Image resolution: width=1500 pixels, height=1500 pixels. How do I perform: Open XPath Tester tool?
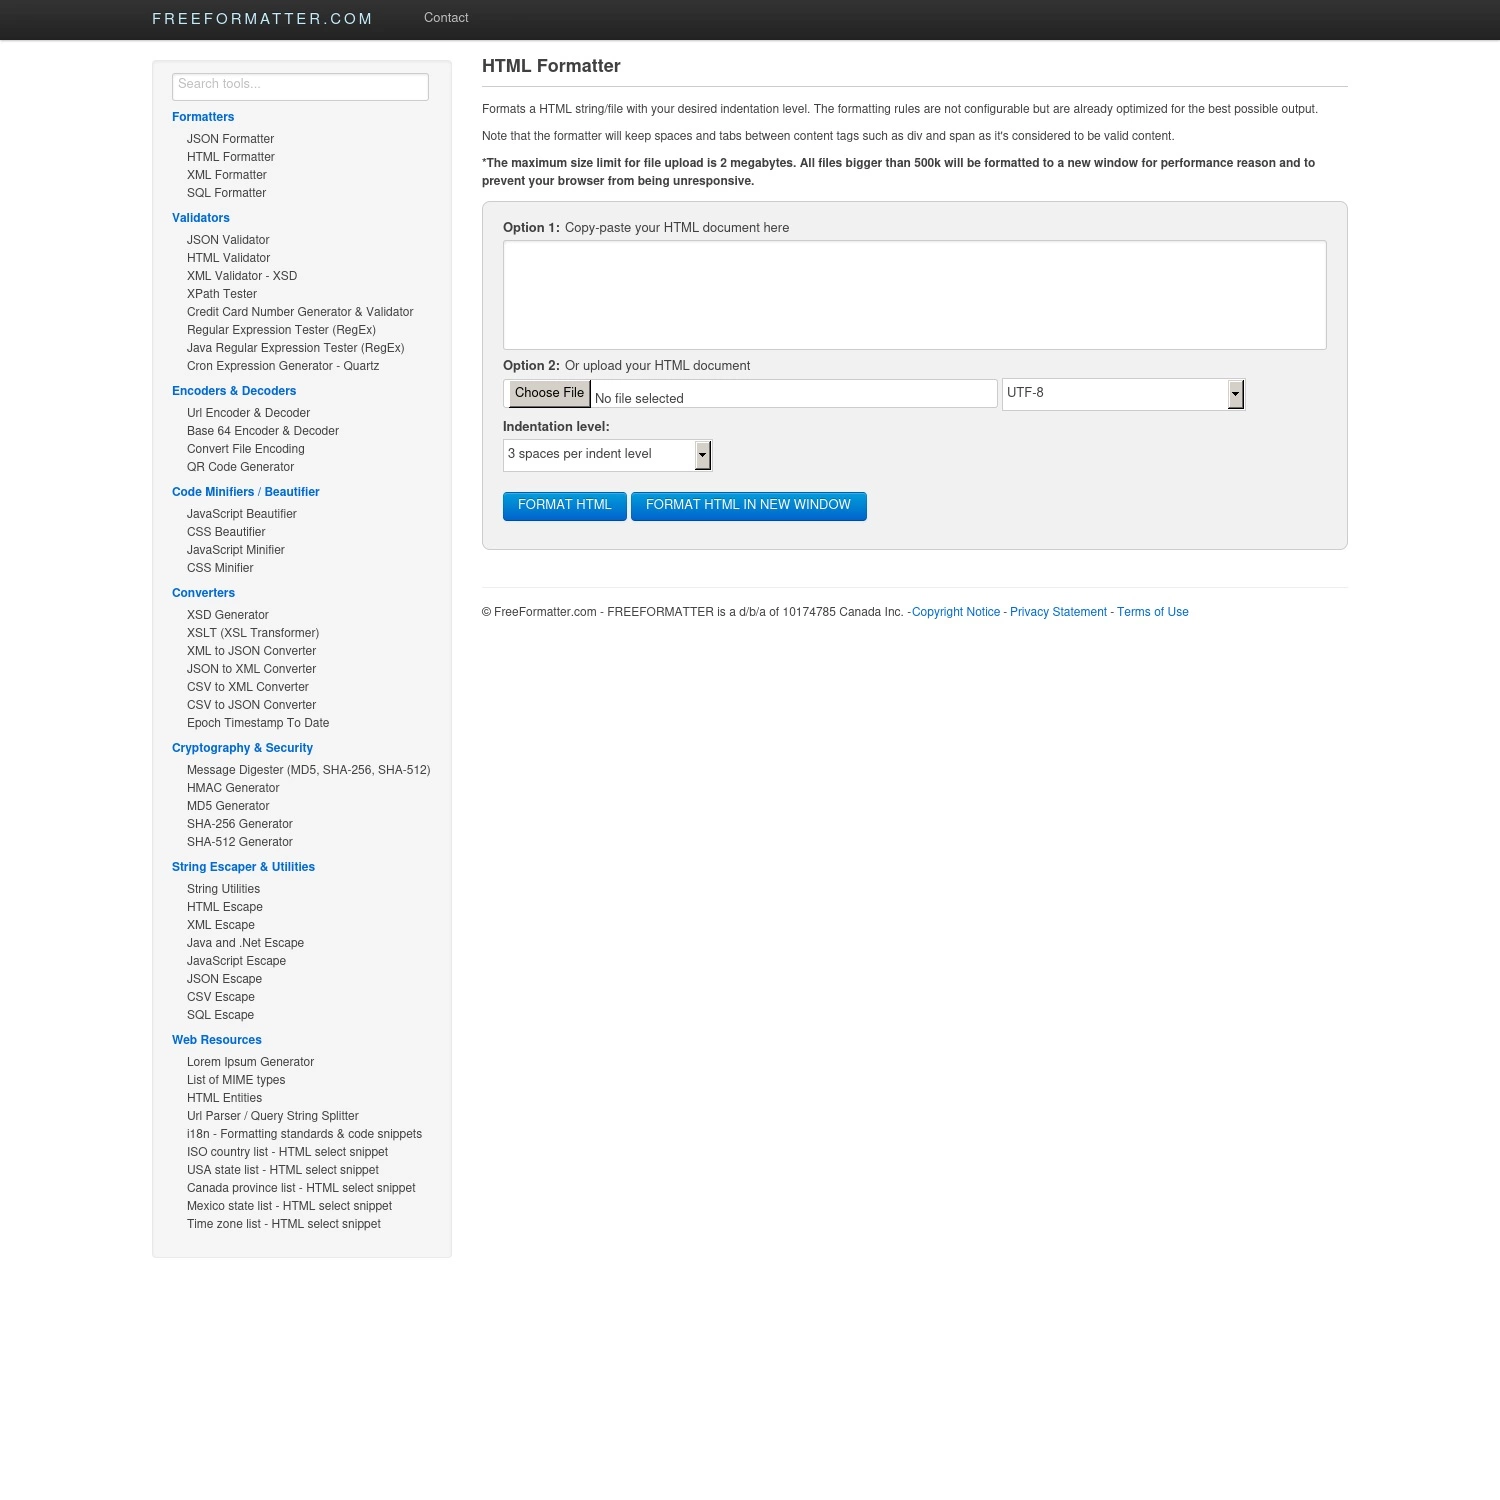222,294
